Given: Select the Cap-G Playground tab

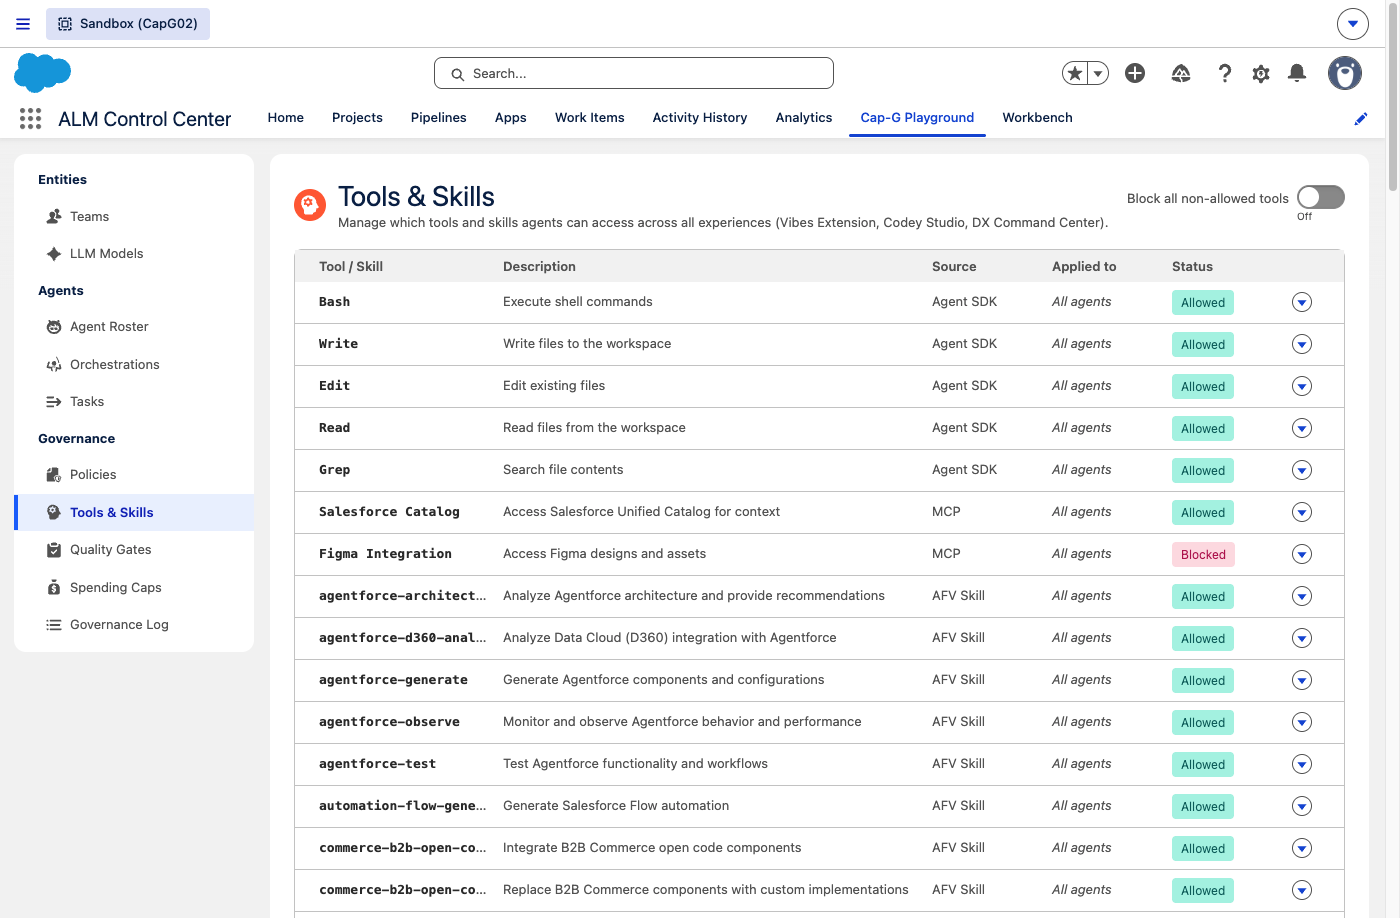Looking at the screenshot, I should [917, 118].
